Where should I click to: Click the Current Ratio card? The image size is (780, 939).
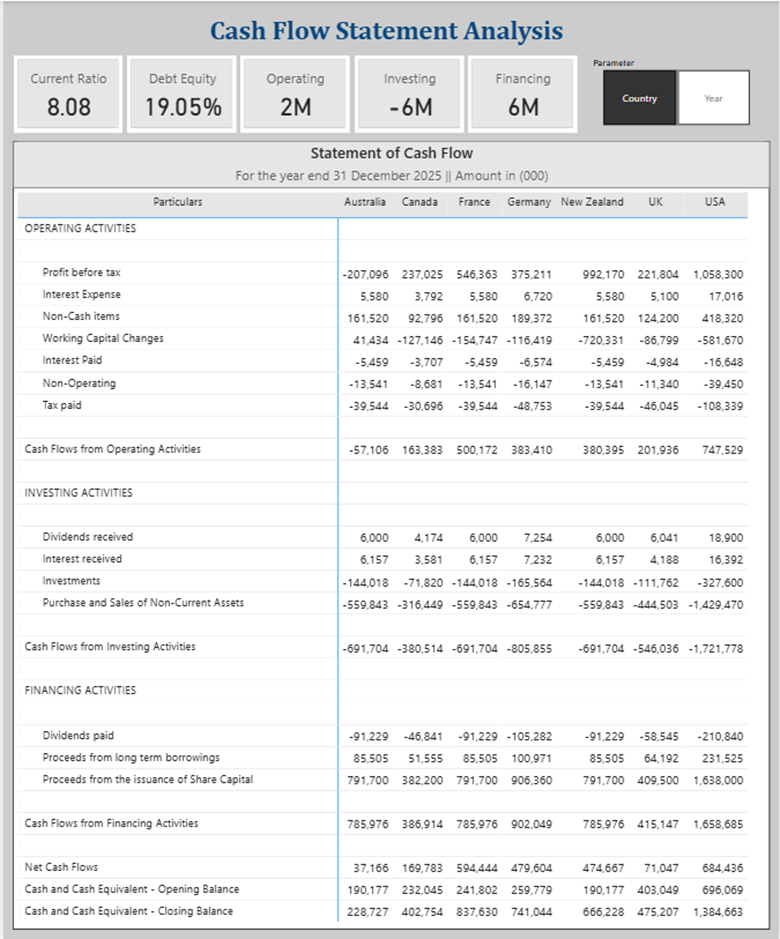tap(68, 94)
